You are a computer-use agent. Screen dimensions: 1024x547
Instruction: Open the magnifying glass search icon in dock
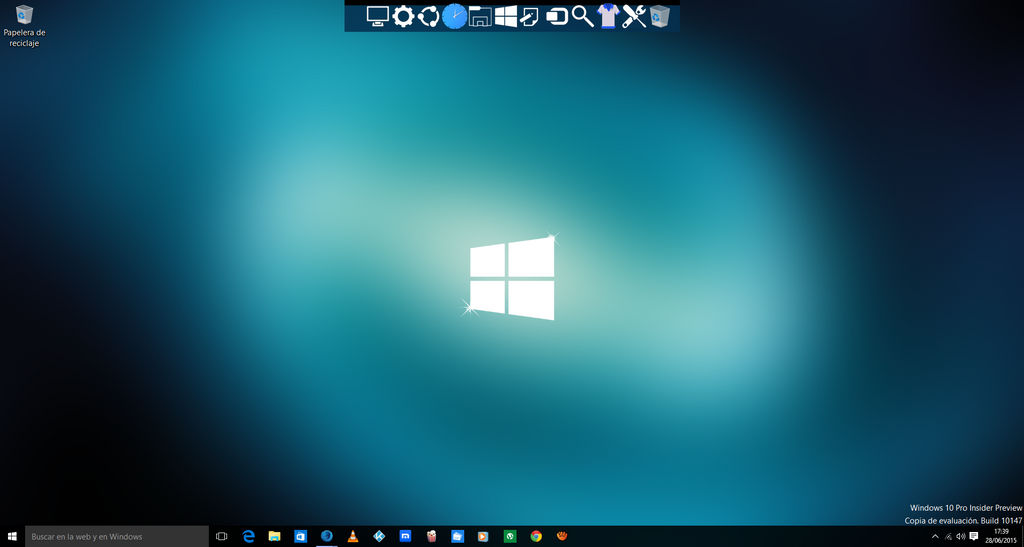(583, 16)
